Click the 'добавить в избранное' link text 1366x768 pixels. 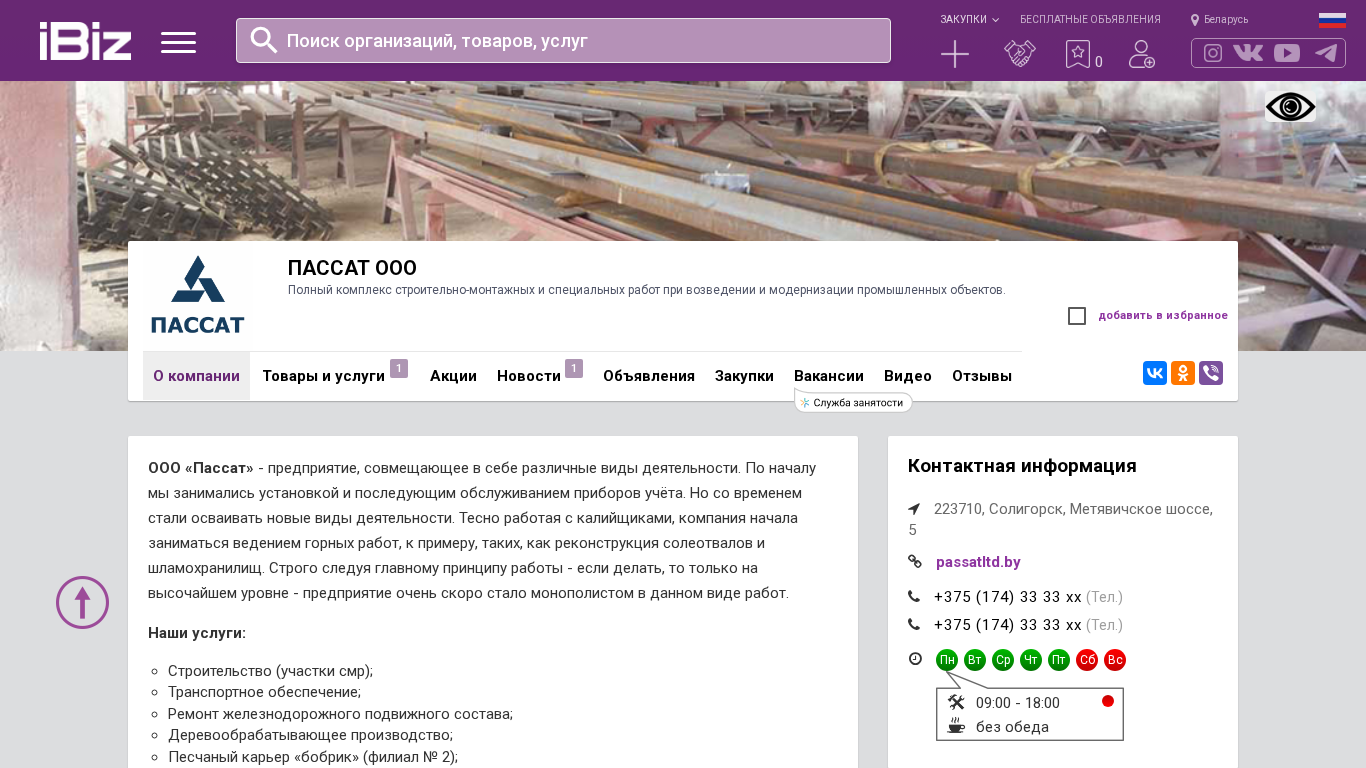coord(1163,316)
